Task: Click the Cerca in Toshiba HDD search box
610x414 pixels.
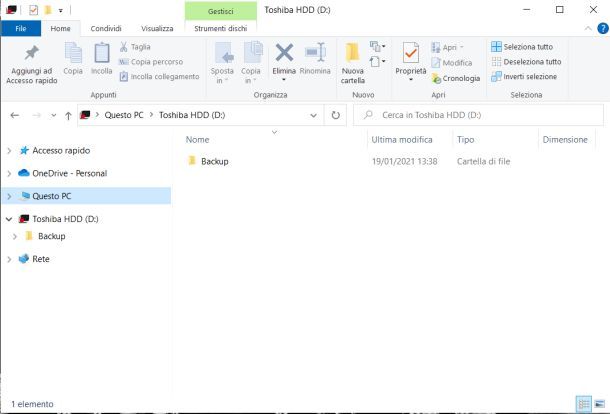Action: (x=479, y=115)
